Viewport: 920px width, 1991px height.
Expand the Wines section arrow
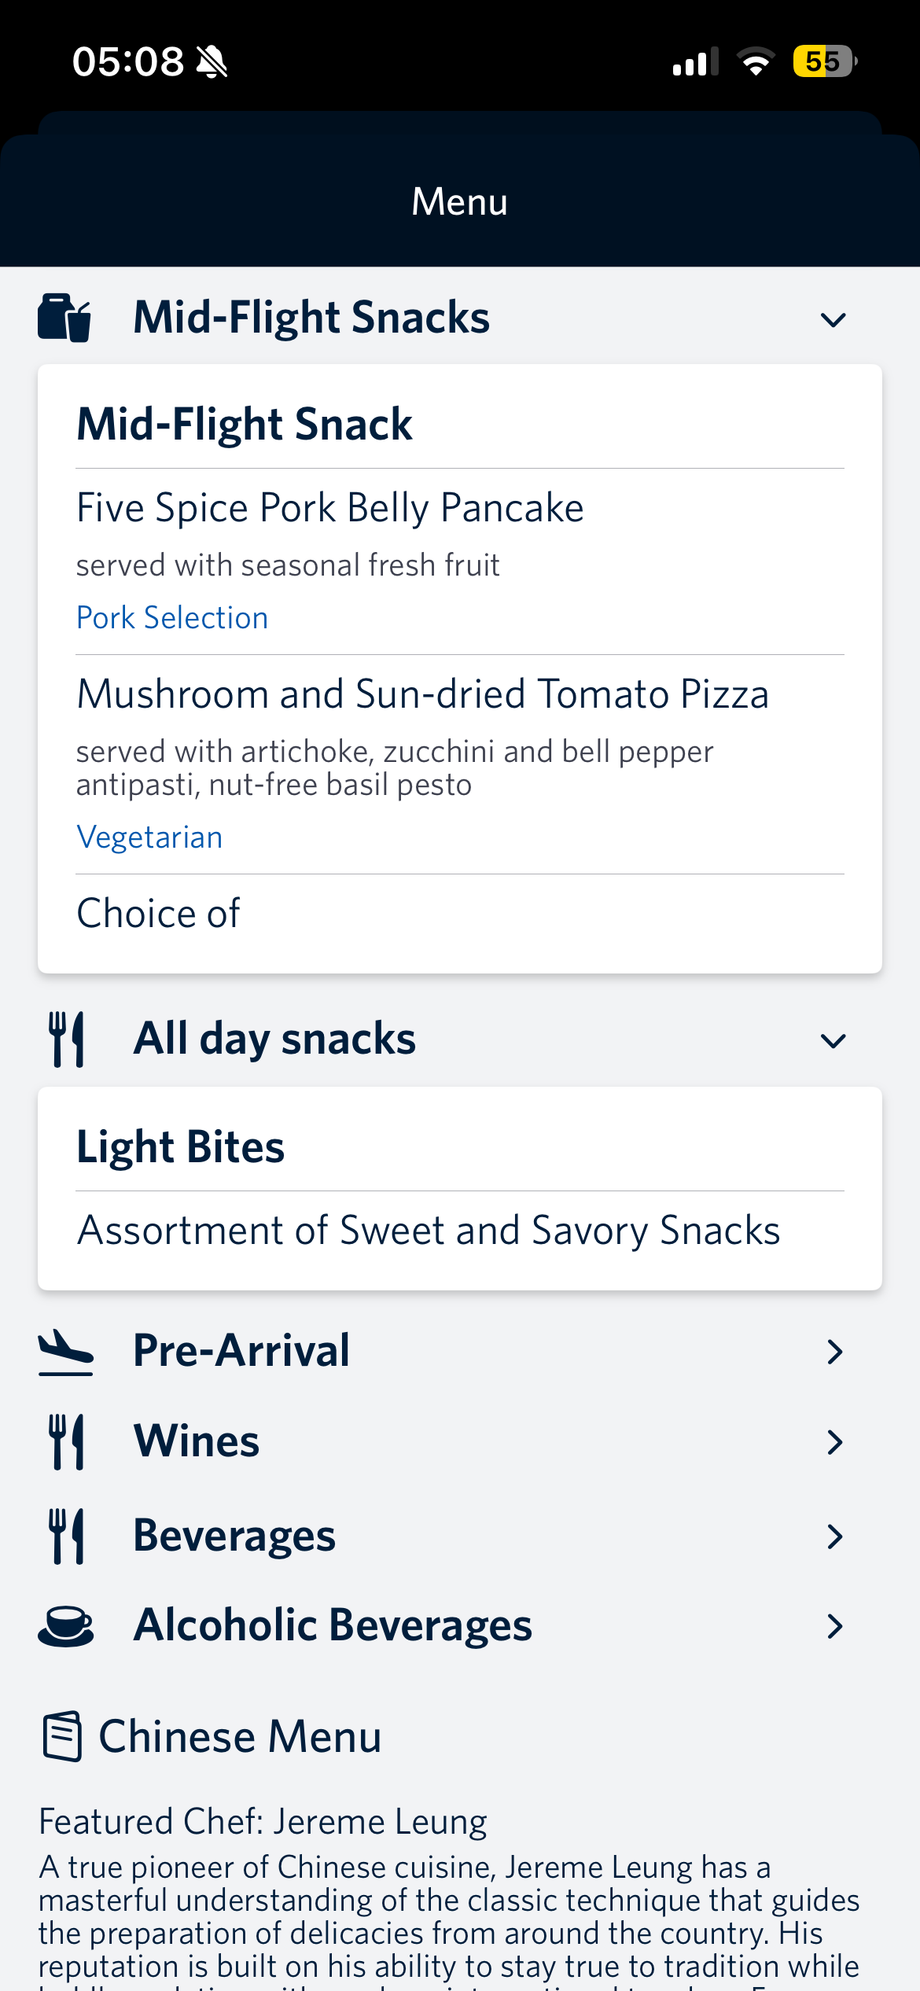point(835,1442)
